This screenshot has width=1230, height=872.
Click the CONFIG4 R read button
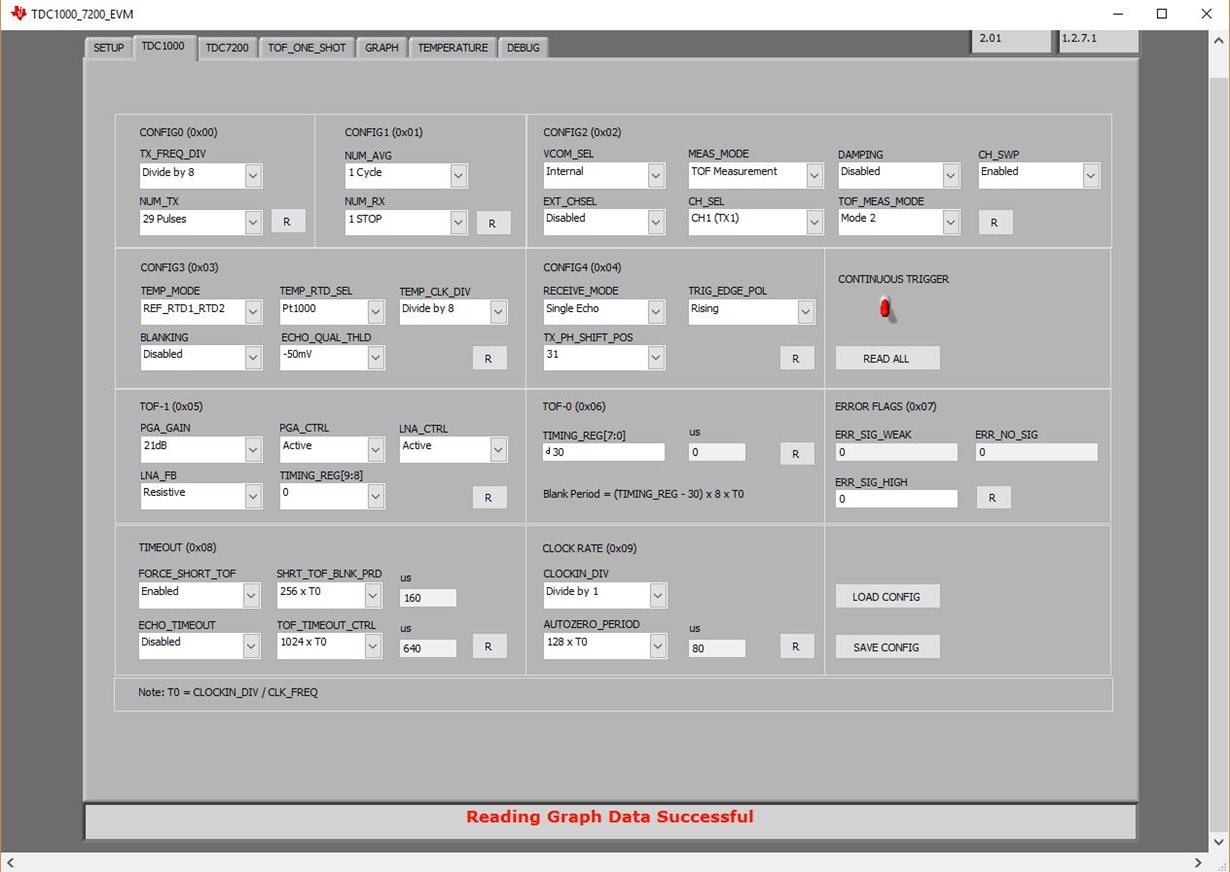pos(797,358)
